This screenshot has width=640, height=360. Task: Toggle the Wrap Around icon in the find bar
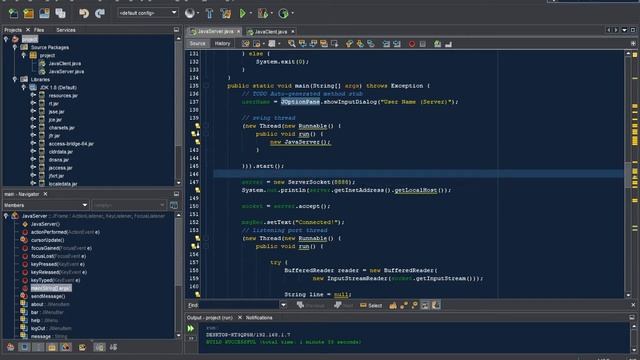tap(436, 305)
